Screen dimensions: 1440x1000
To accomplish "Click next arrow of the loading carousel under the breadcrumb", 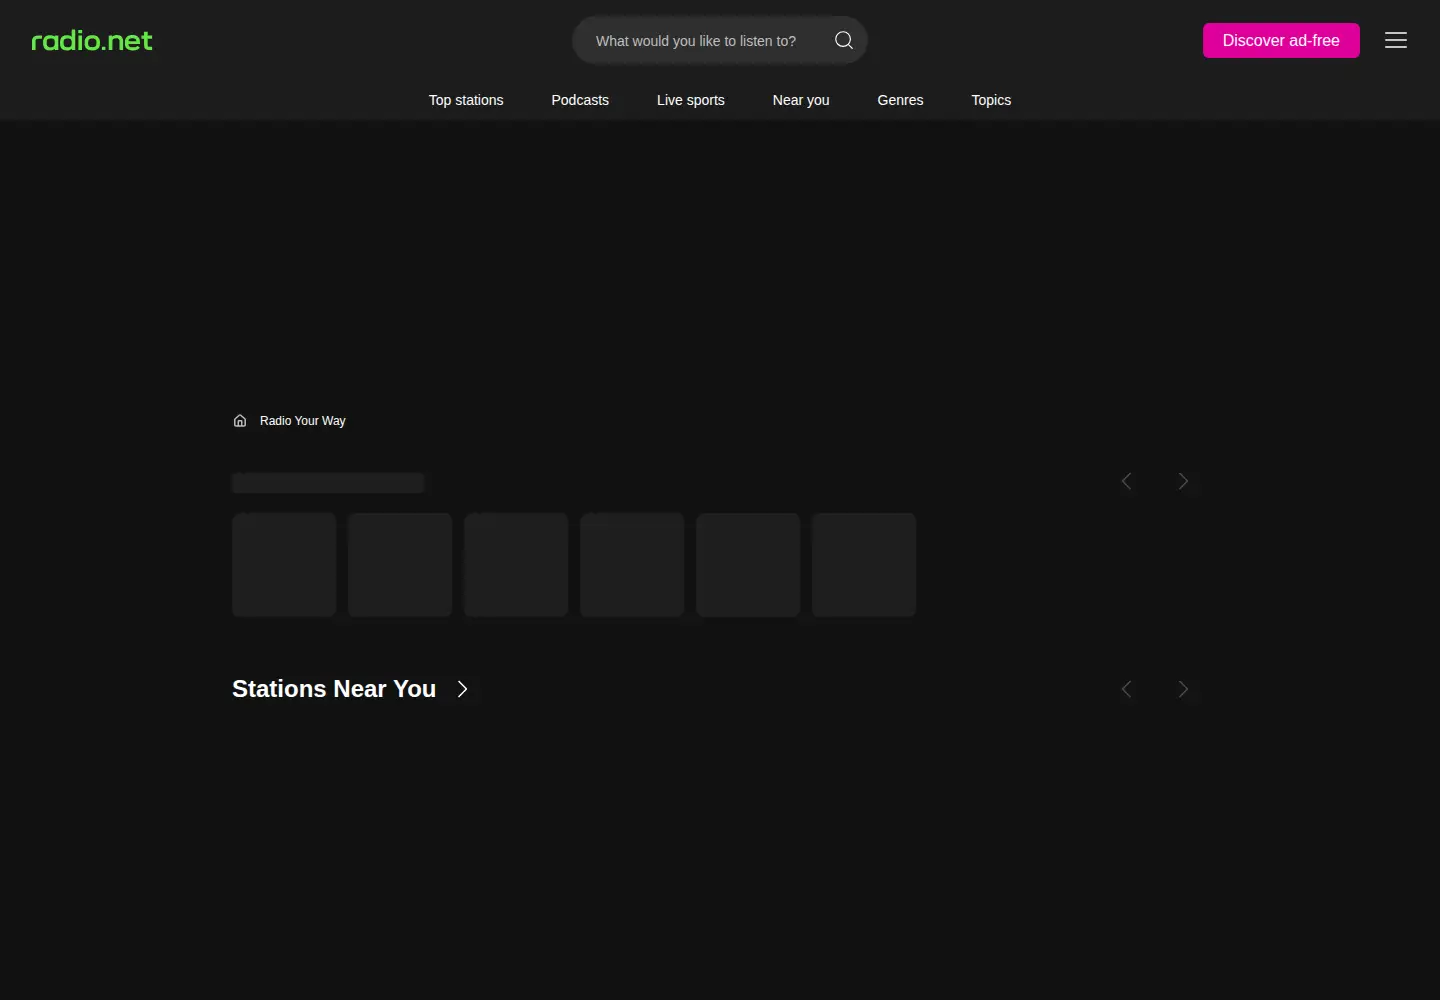I will click(x=1183, y=481).
